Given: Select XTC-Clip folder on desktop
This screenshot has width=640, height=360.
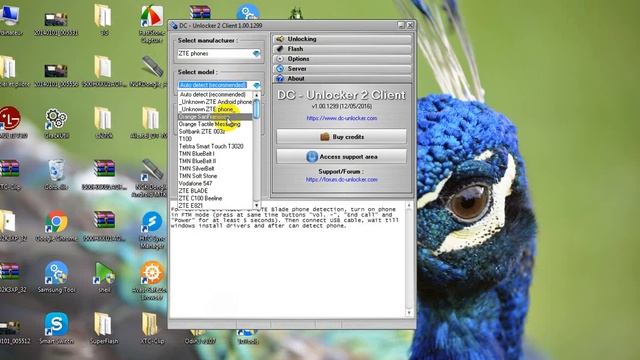Looking at the screenshot, I should [151, 329].
